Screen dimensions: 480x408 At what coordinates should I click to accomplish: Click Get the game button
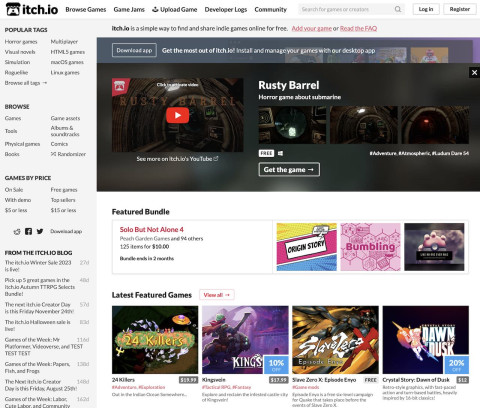coord(289,169)
